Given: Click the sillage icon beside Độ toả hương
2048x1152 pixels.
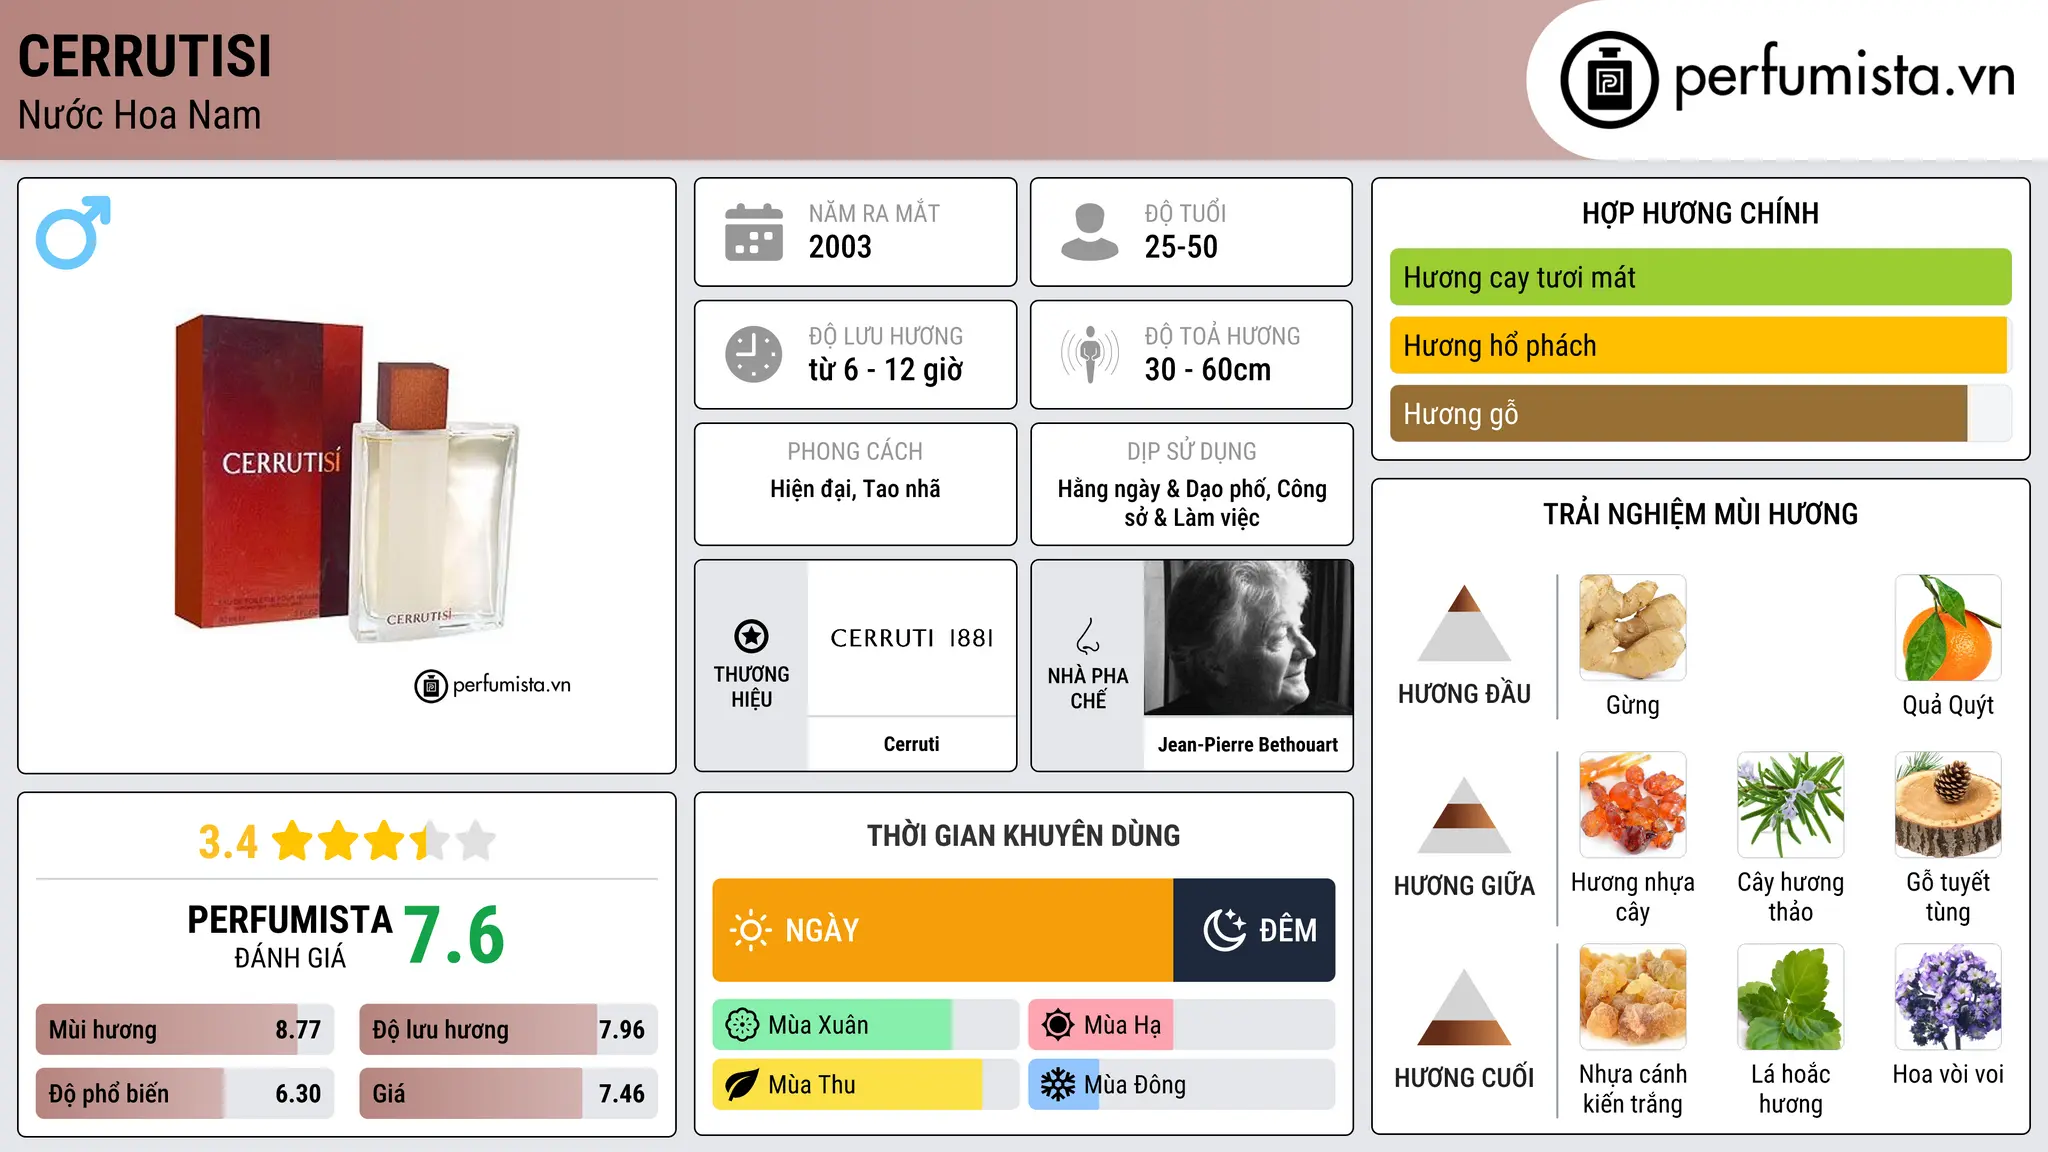Looking at the screenshot, I should [x=1090, y=354].
